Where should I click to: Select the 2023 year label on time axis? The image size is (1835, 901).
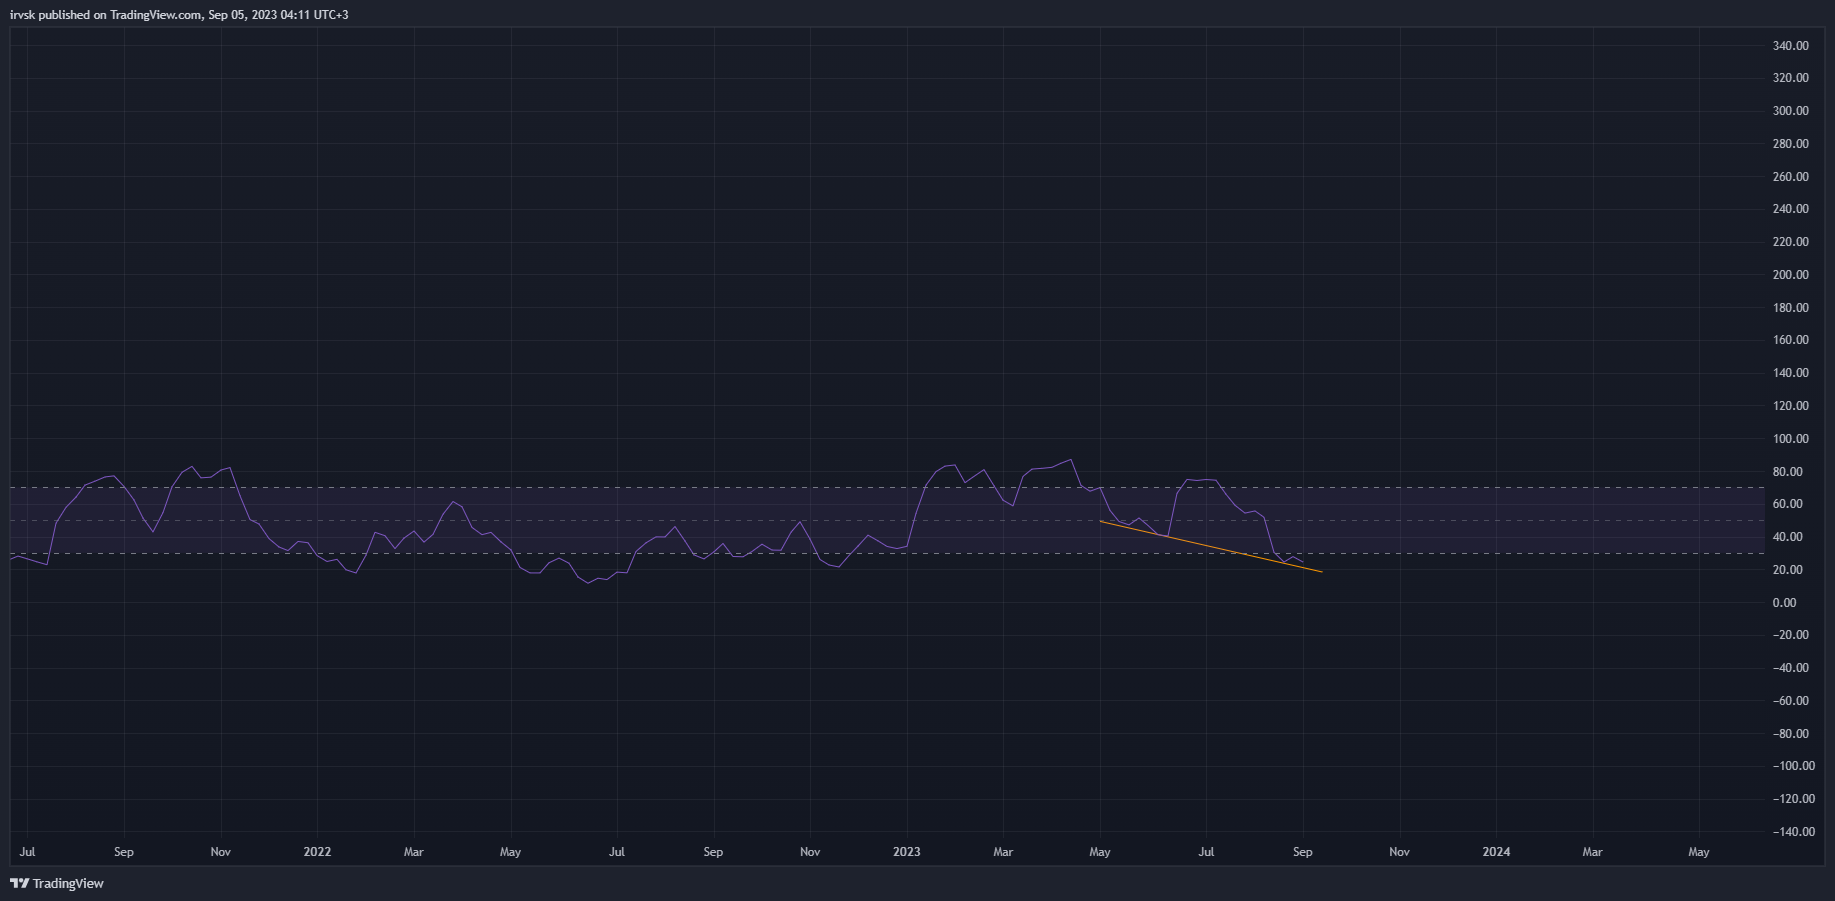(907, 852)
